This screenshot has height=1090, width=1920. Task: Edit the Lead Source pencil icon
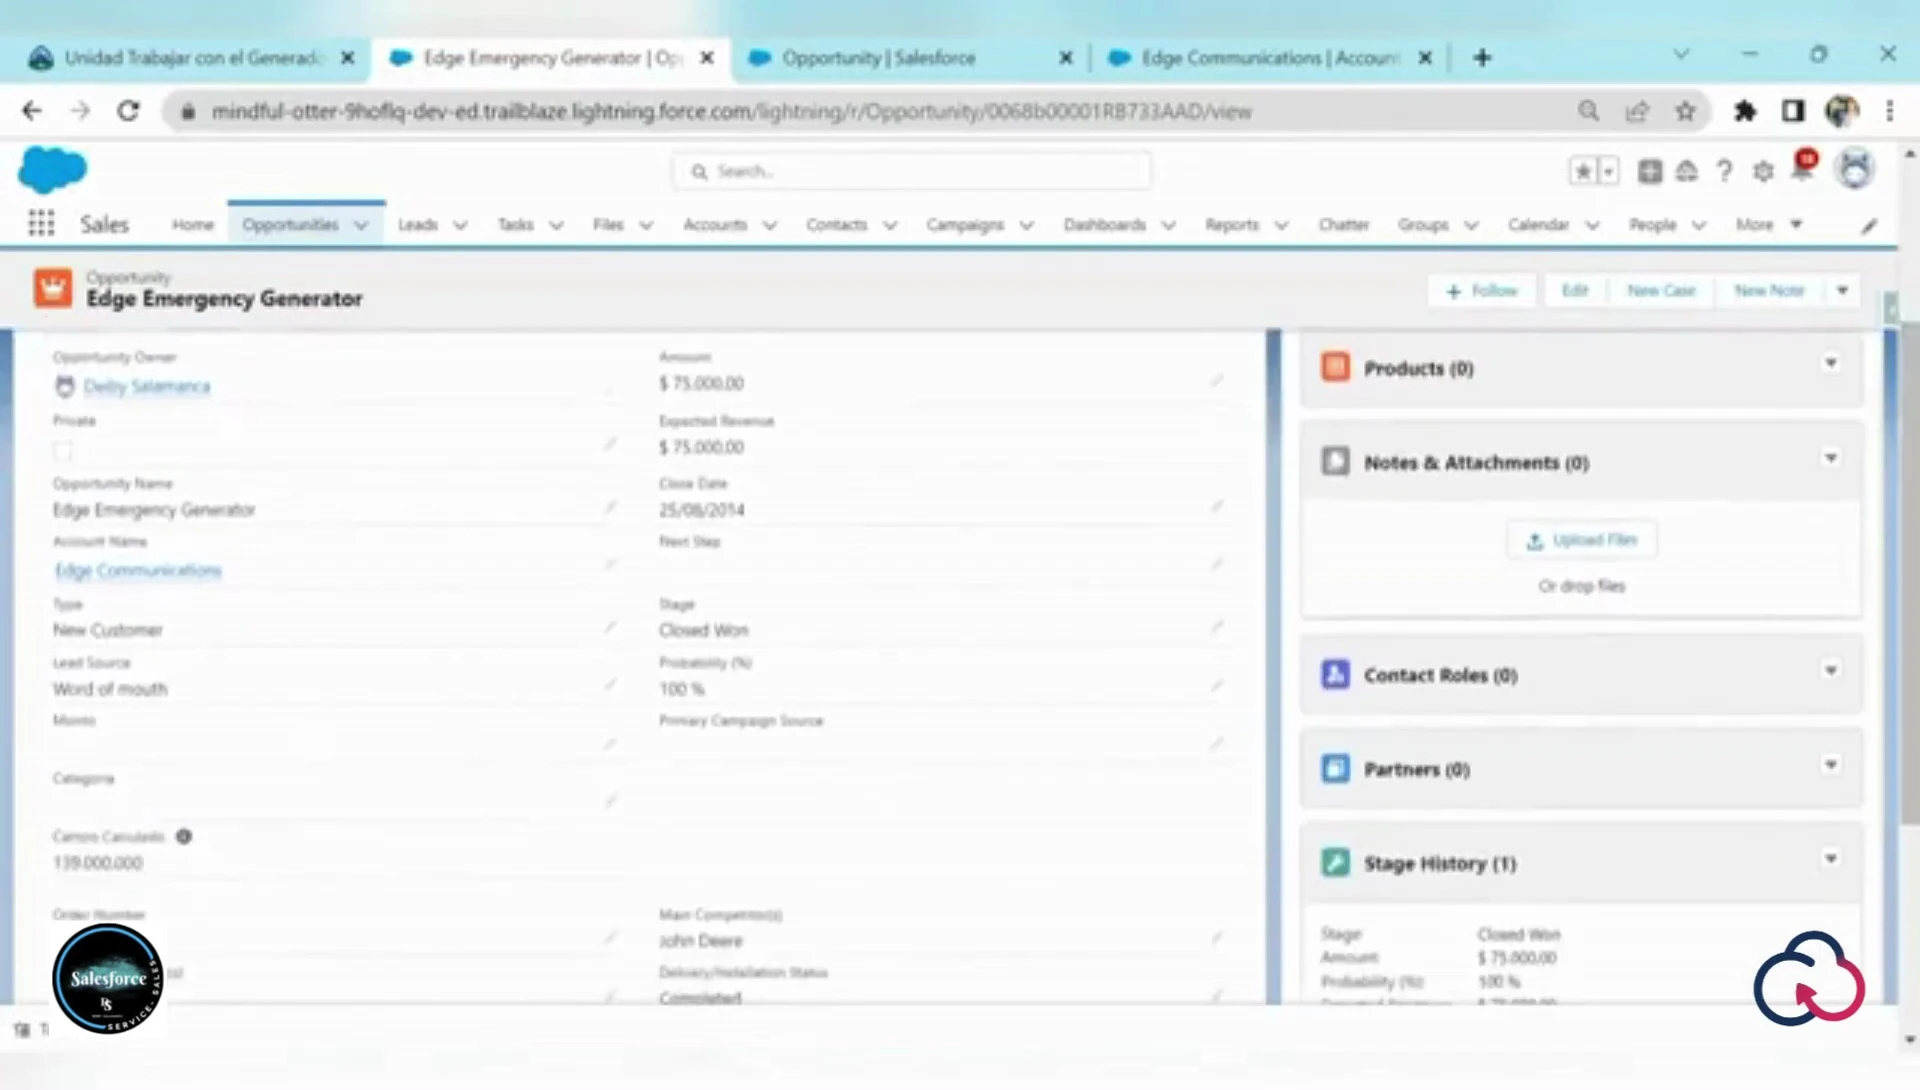(610, 685)
